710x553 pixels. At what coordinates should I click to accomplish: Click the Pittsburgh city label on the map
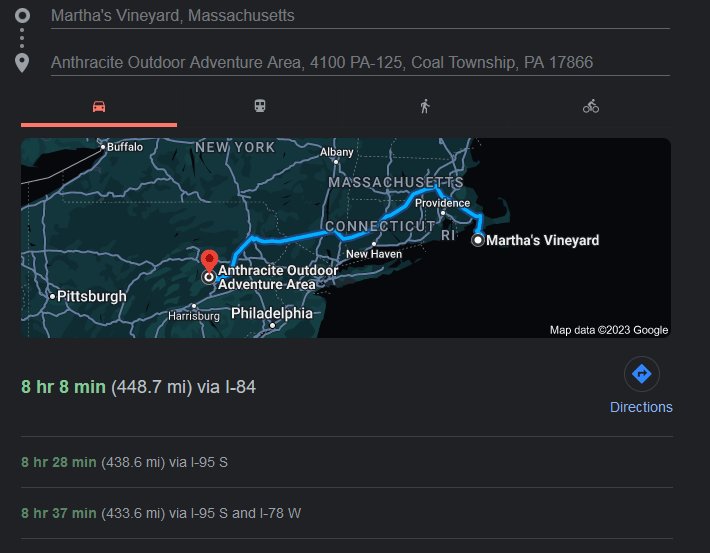coord(91,297)
